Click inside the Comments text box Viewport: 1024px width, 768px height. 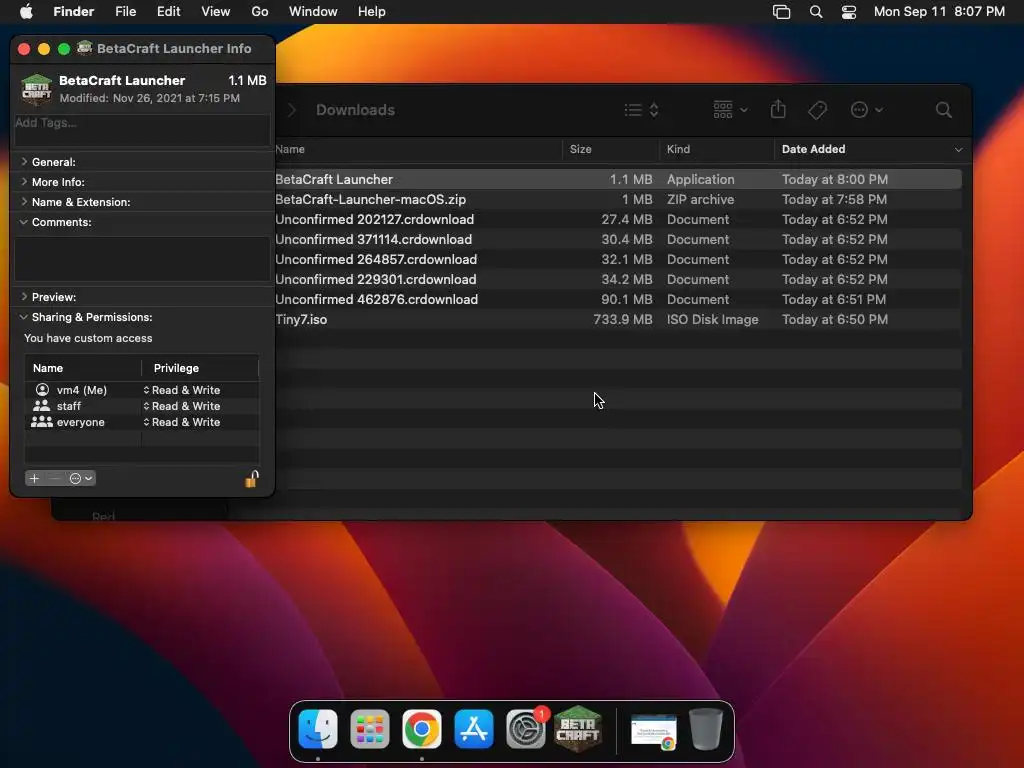(x=142, y=259)
